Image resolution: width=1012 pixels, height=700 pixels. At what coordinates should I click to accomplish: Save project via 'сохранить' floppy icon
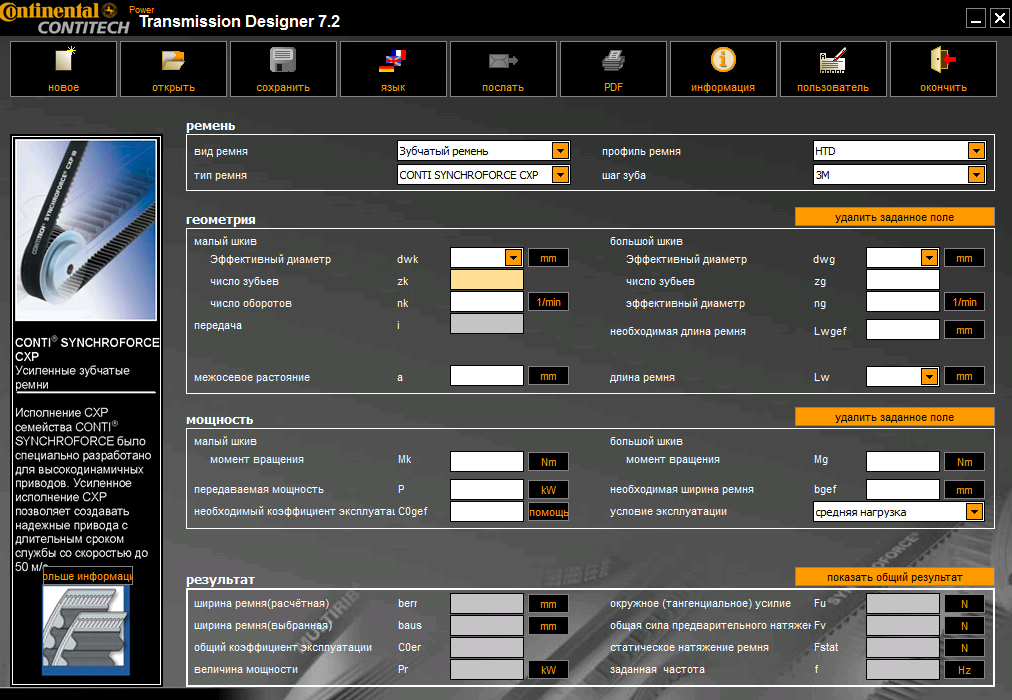tap(283, 69)
